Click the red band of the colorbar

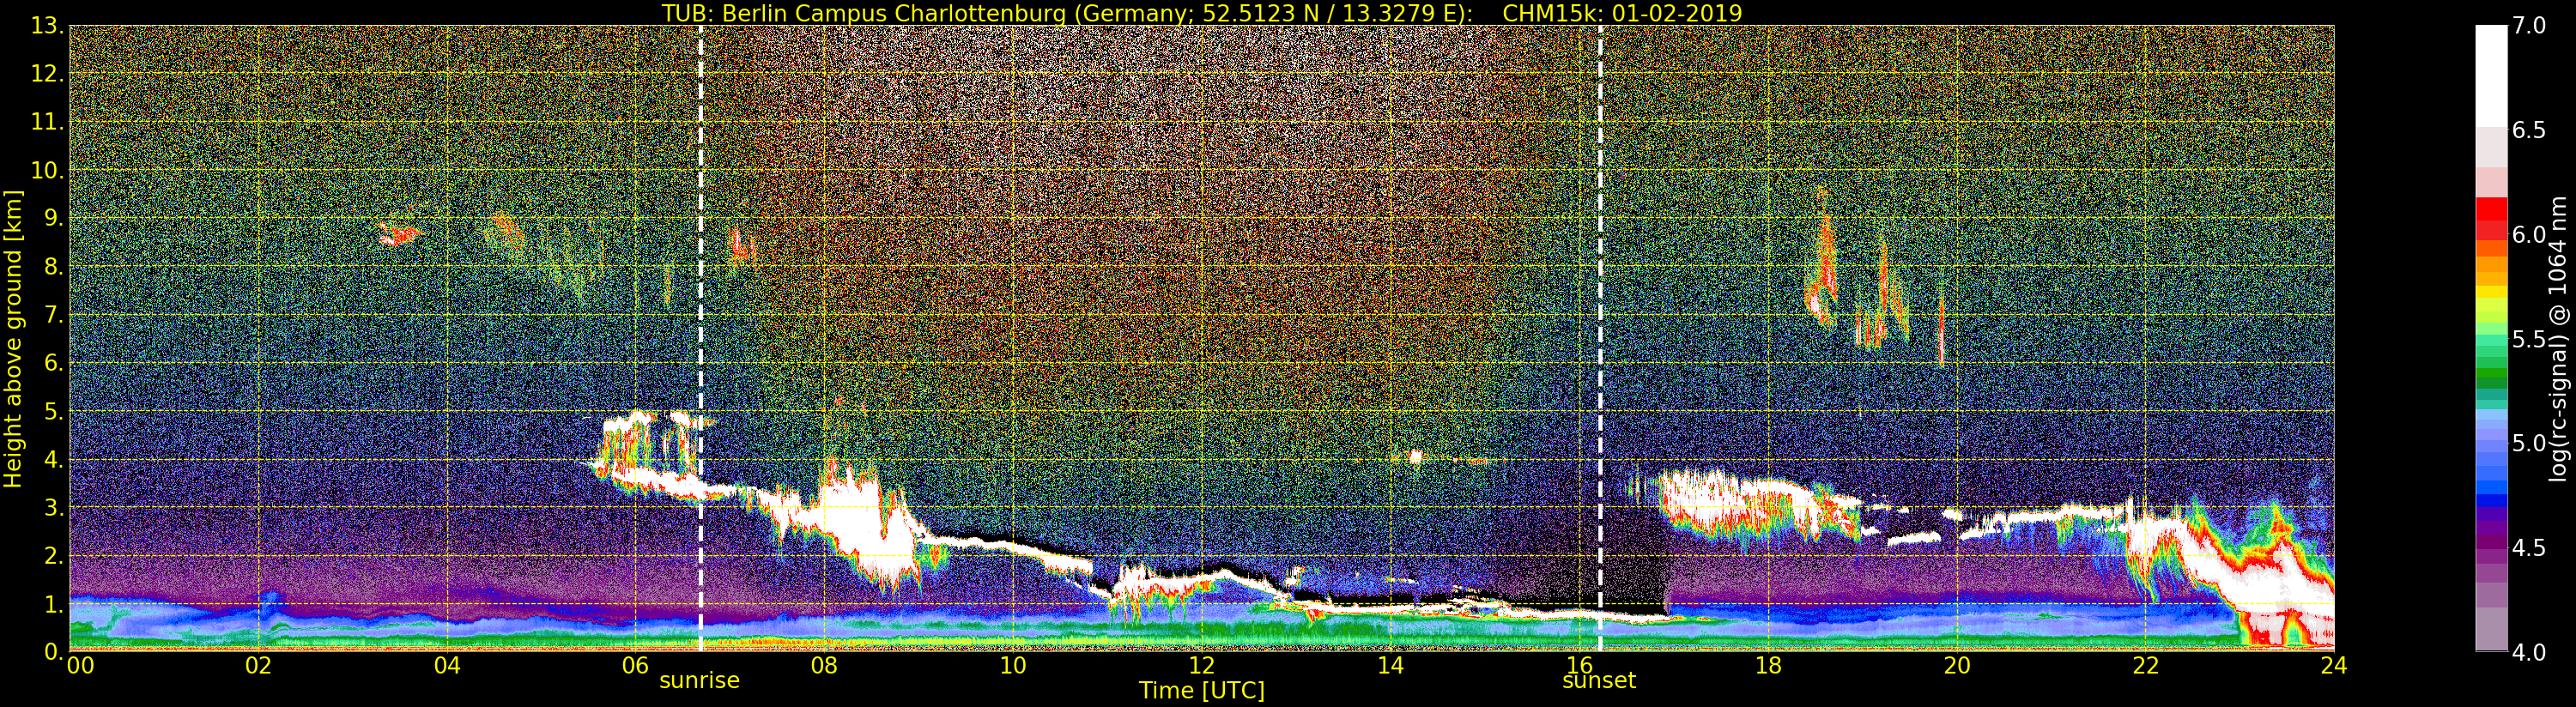(x=2491, y=218)
